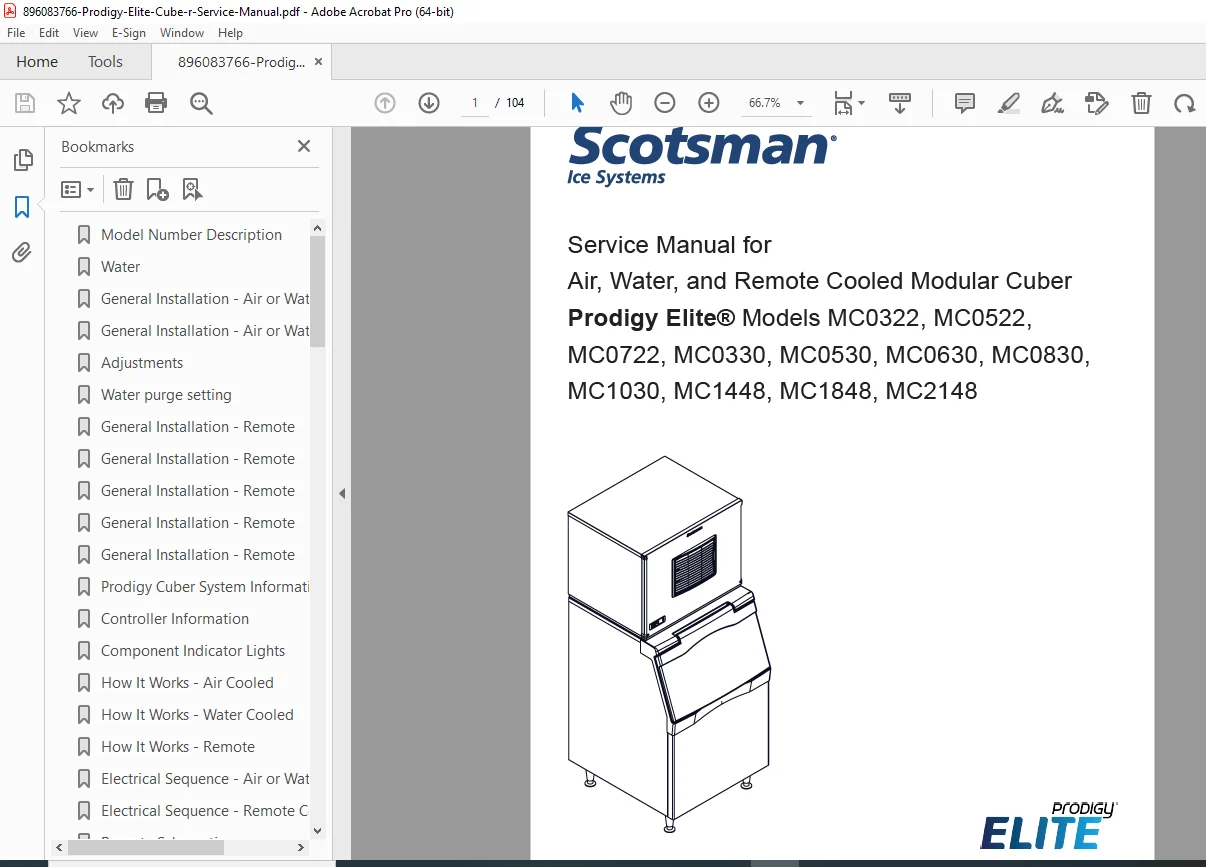The height and width of the screenshot is (867, 1206).
Task: Go to How It Works - Remote
Action: pyautogui.click(x=178, y=747)
